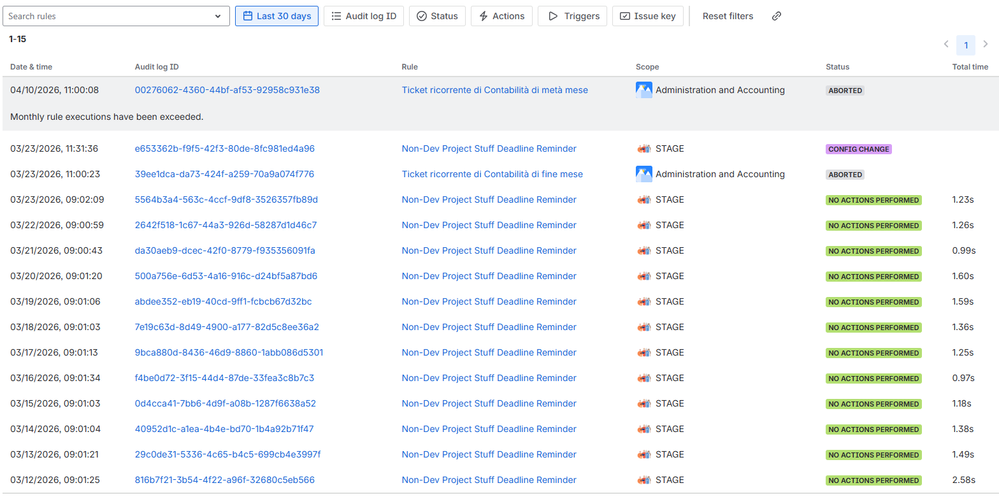The width and height of the screenshot is (999, 499).
Task: Go to the next page arrow
Action: pos(986,44)
